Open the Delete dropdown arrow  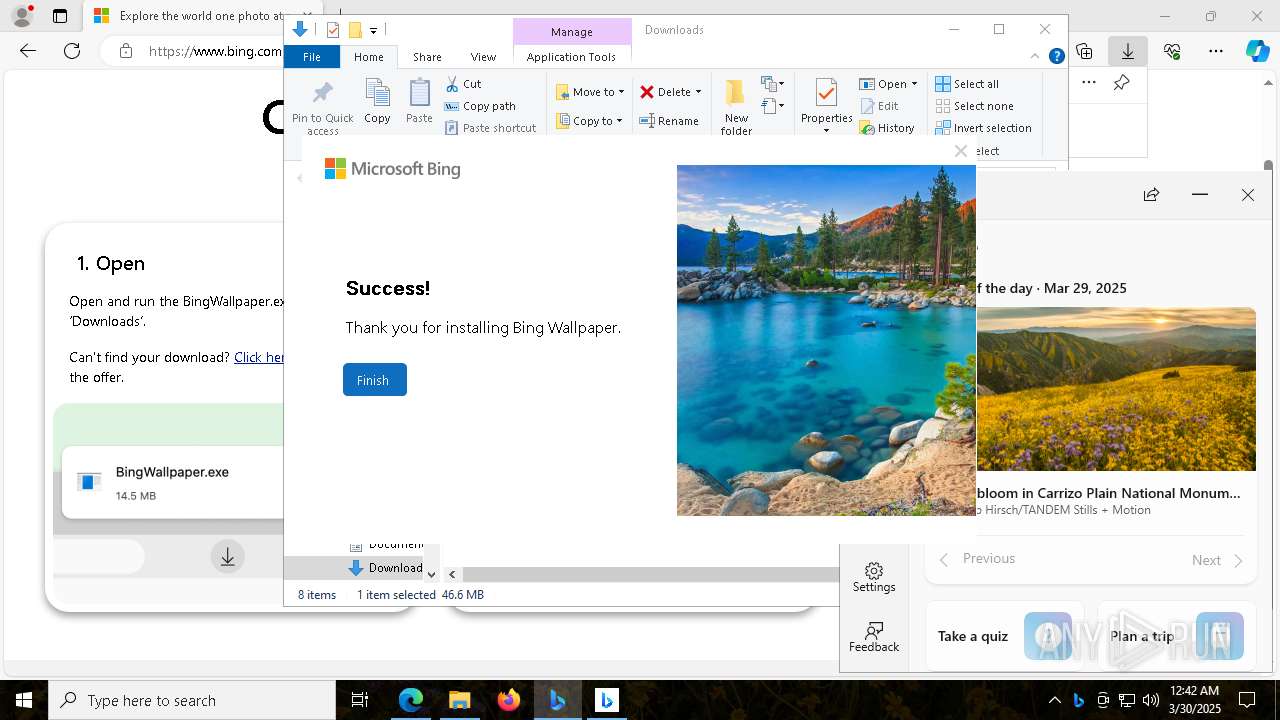tap(698, 92)
